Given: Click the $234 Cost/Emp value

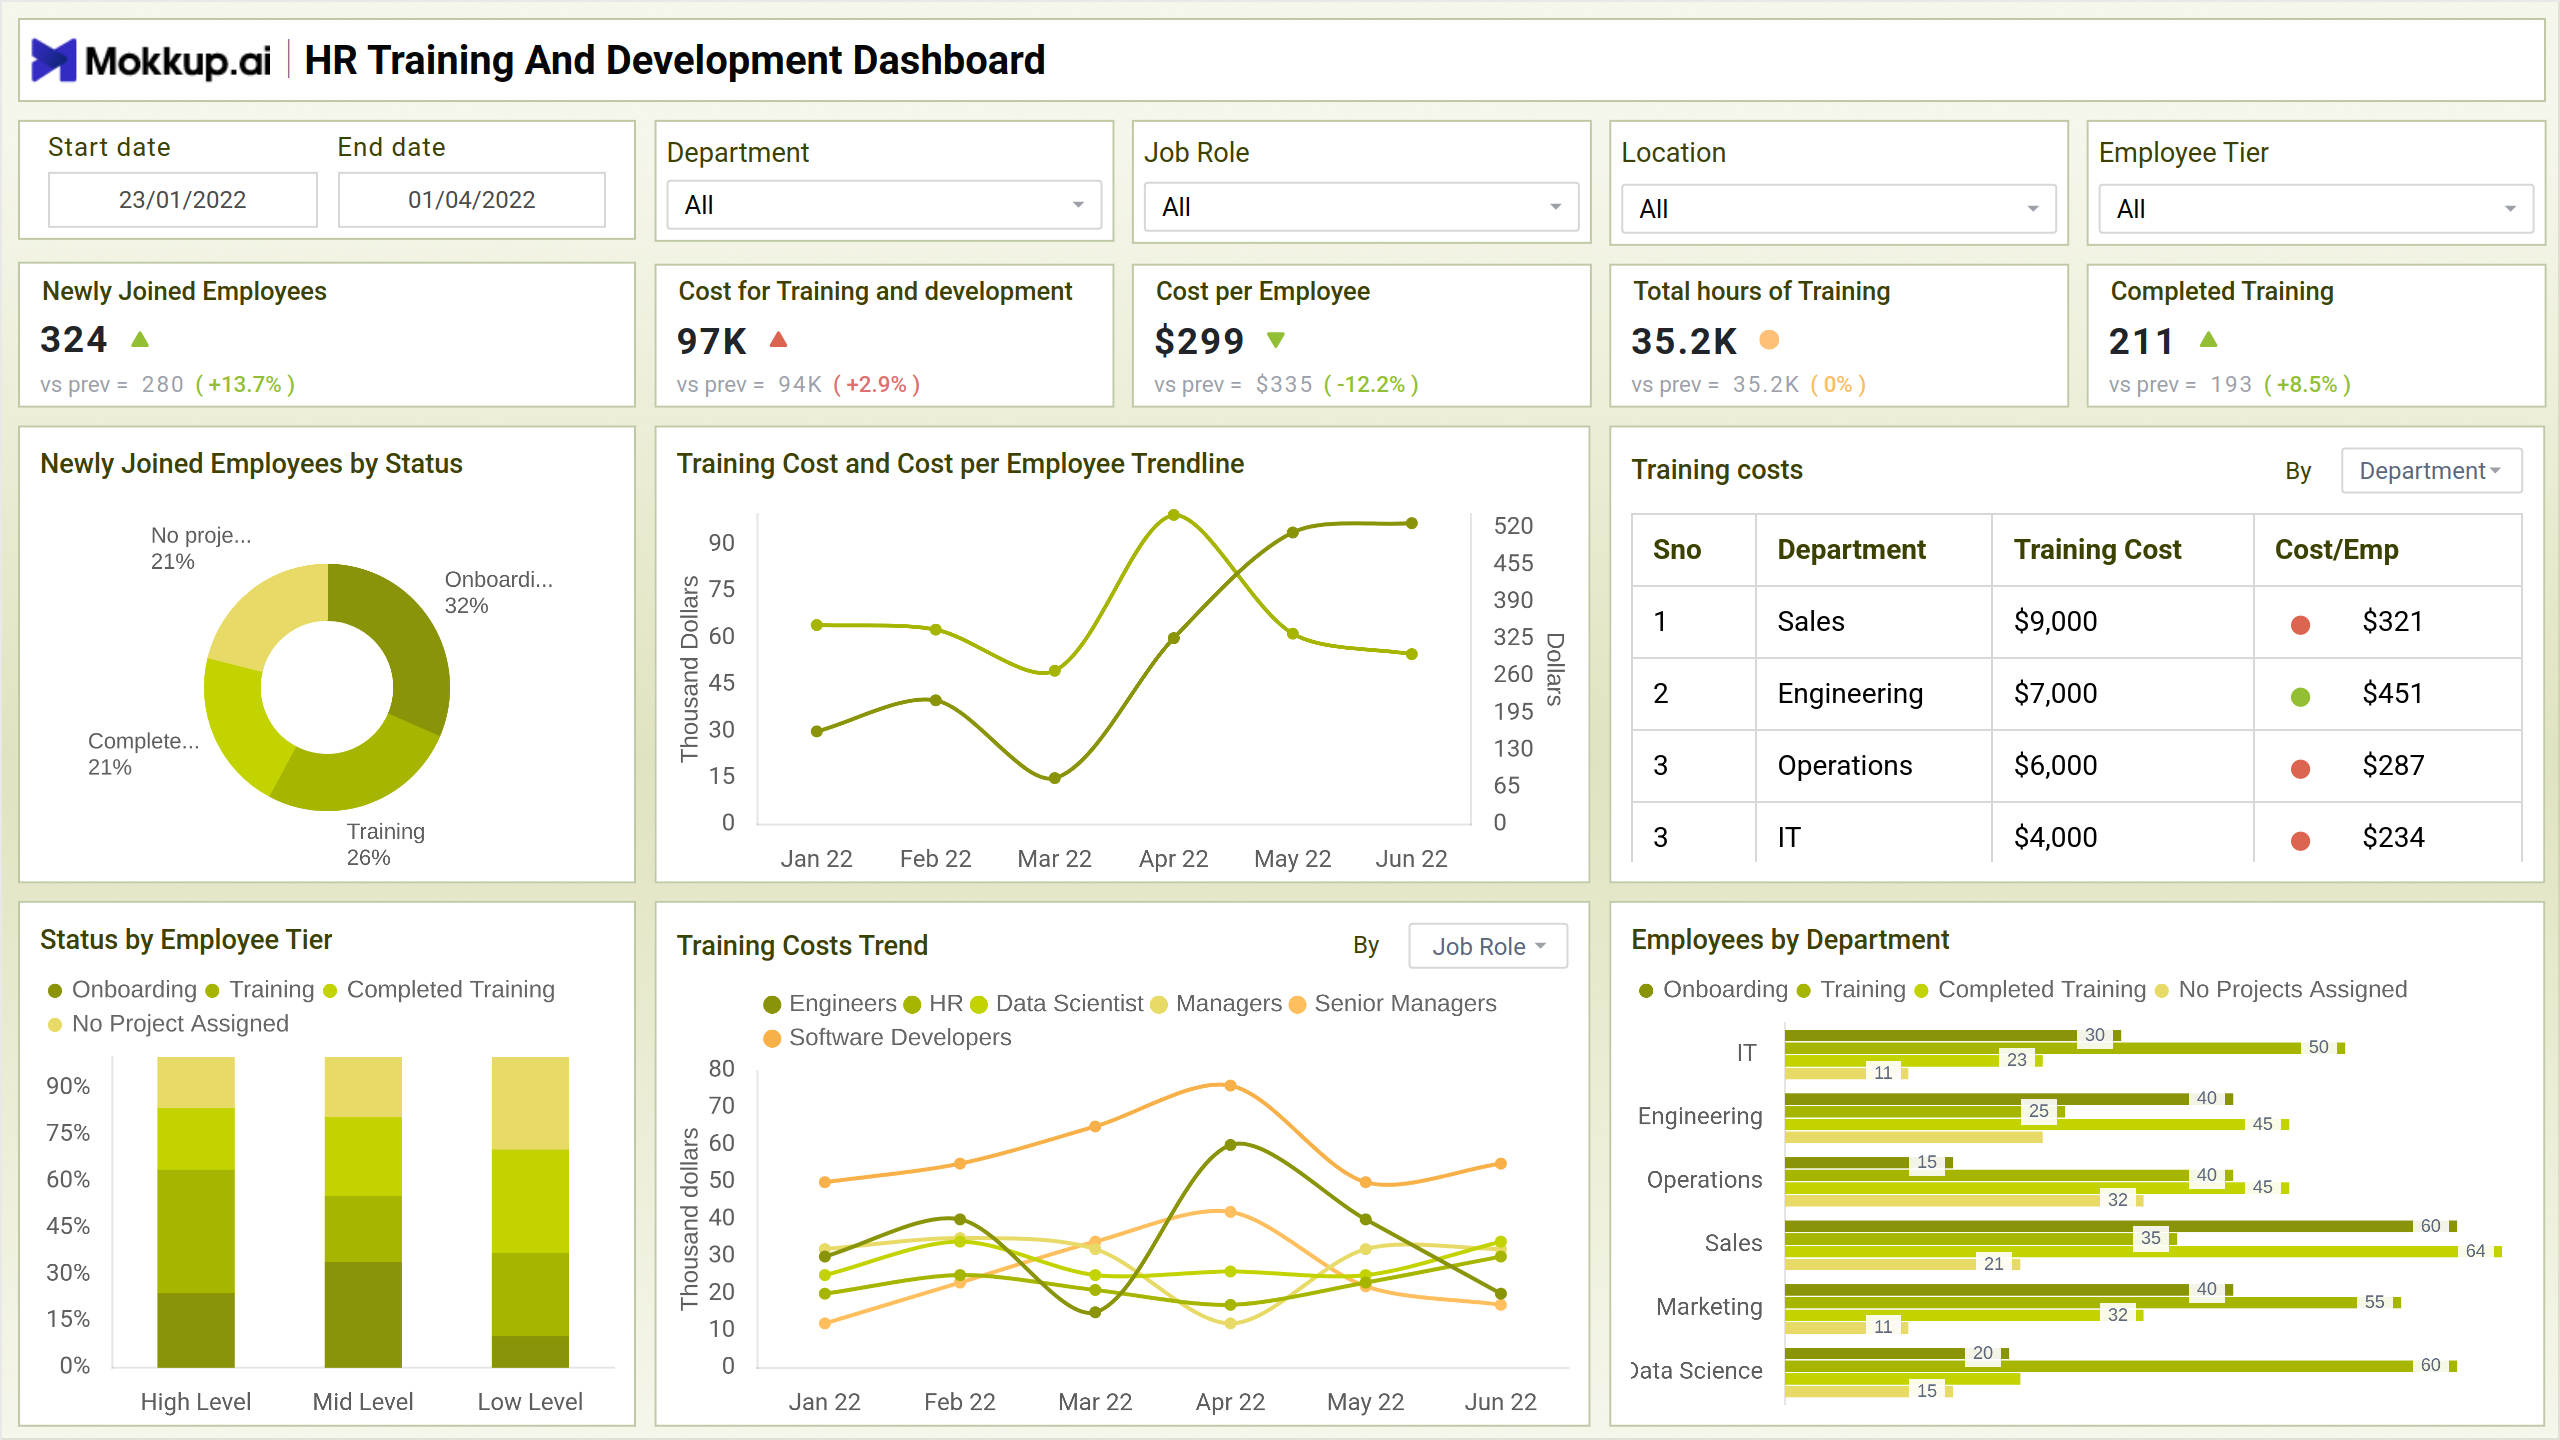Looking at the screenshot, I should [2393, 838].
